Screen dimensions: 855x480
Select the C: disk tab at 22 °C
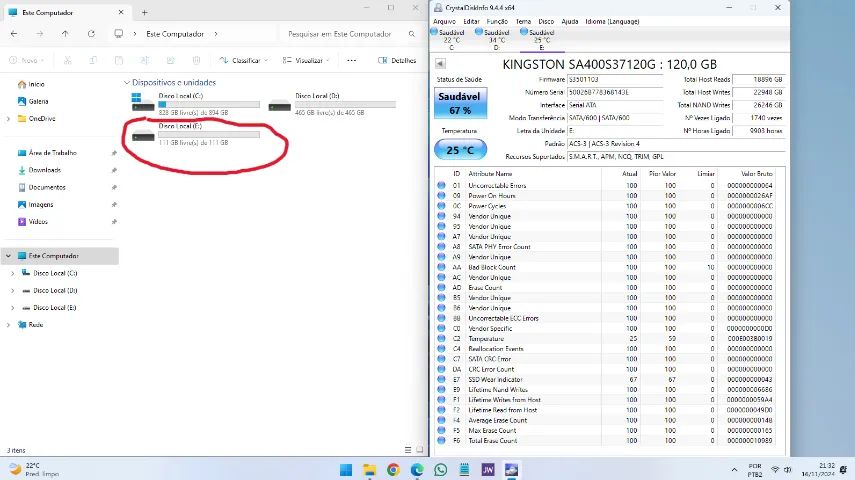[448, 40]
